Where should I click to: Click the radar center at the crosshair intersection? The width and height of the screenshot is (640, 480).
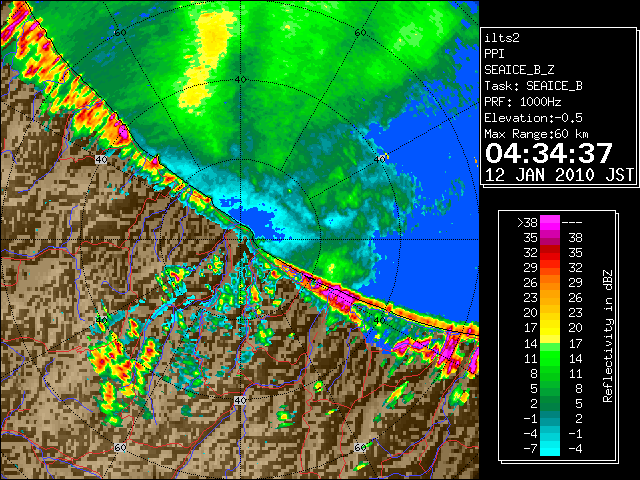point(241,240)
